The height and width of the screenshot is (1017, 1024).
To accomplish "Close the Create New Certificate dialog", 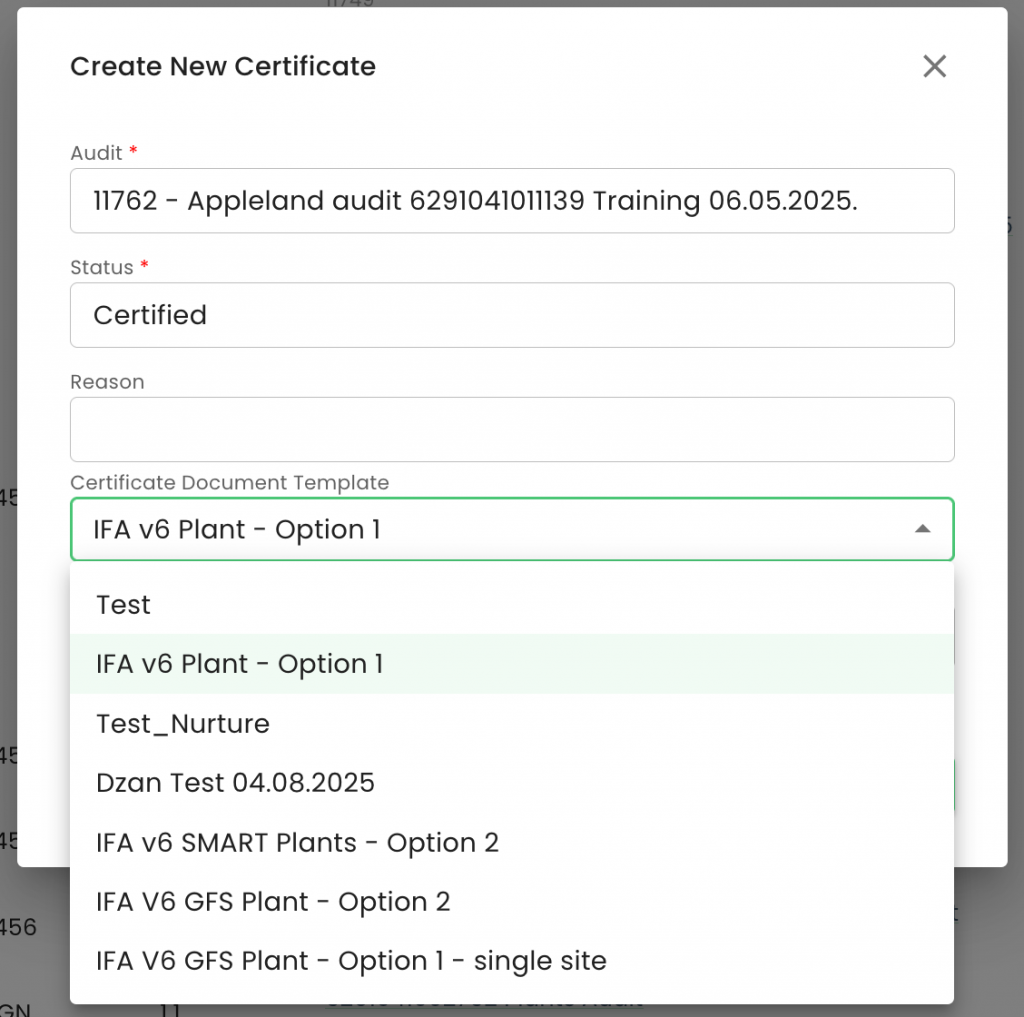I will (934, 67).
